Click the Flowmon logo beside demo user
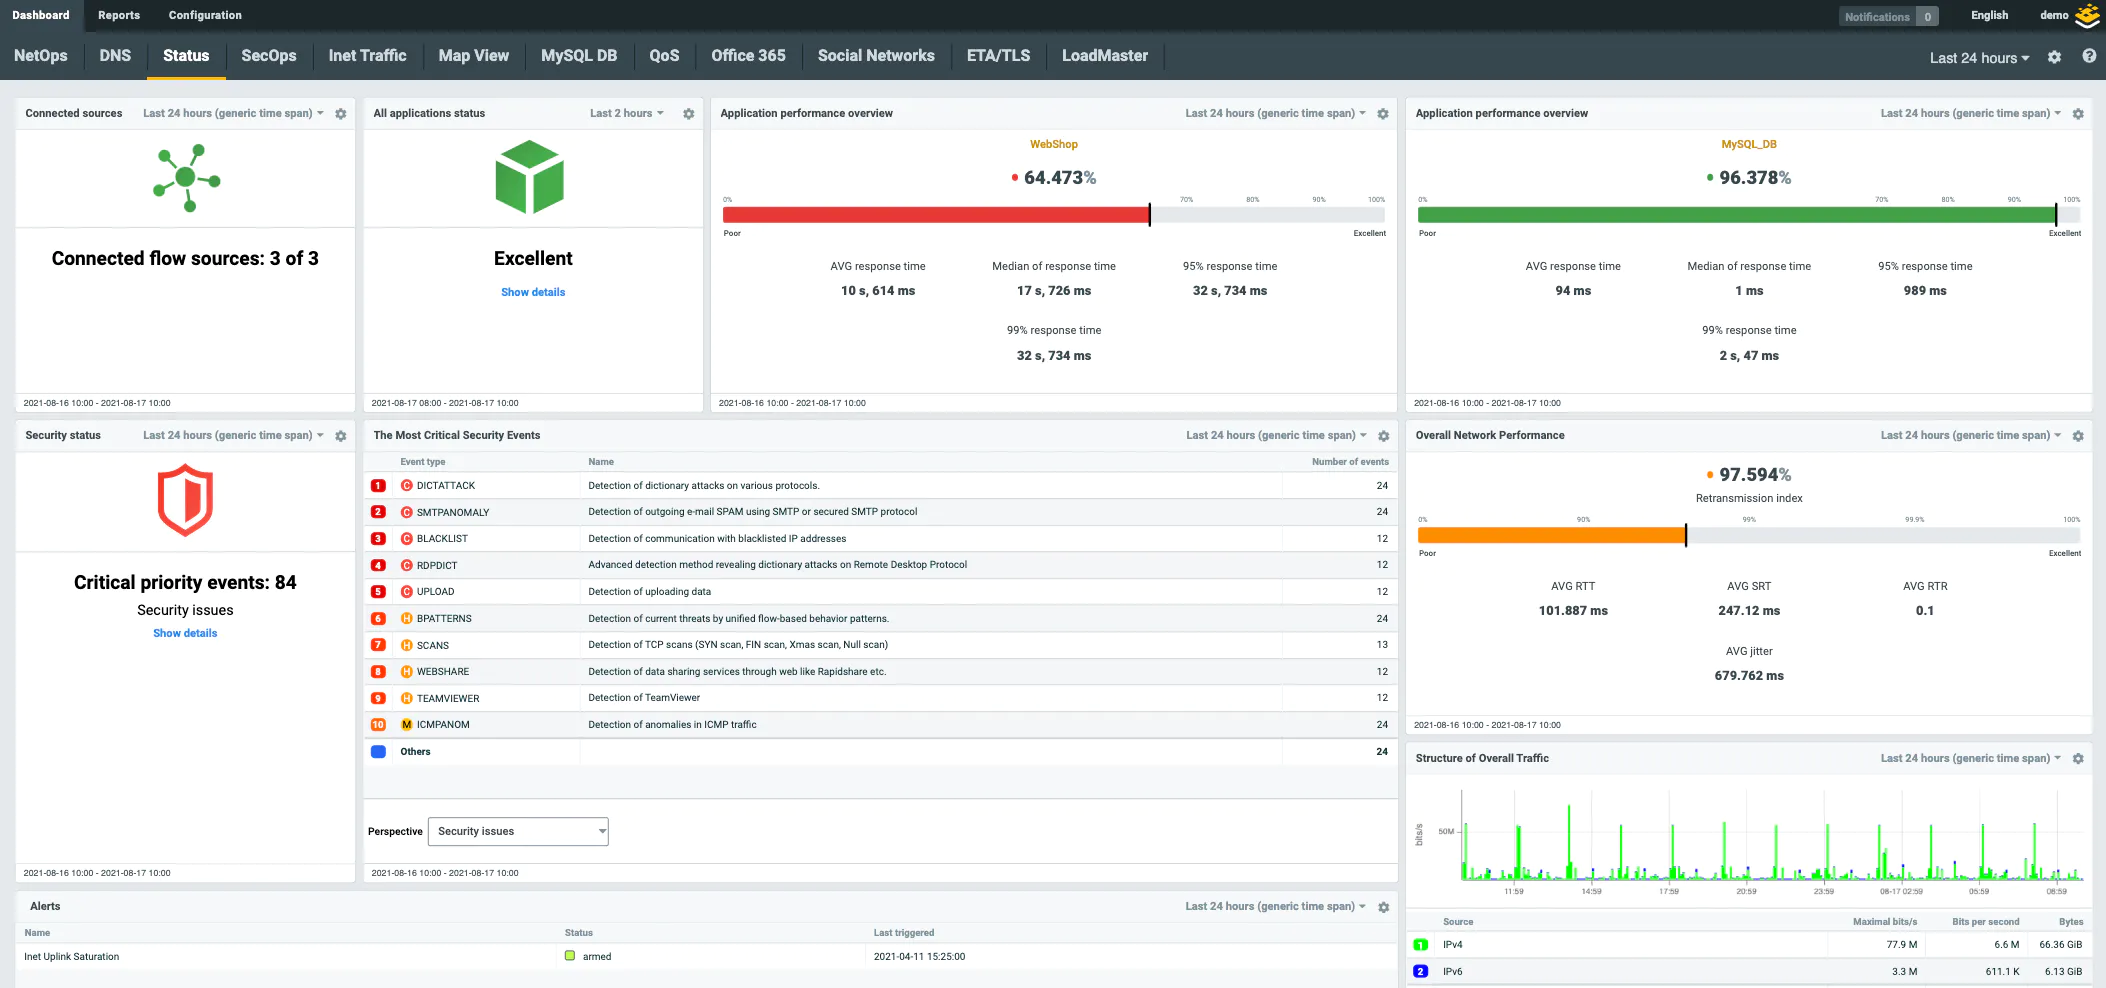 (2087, 16)
